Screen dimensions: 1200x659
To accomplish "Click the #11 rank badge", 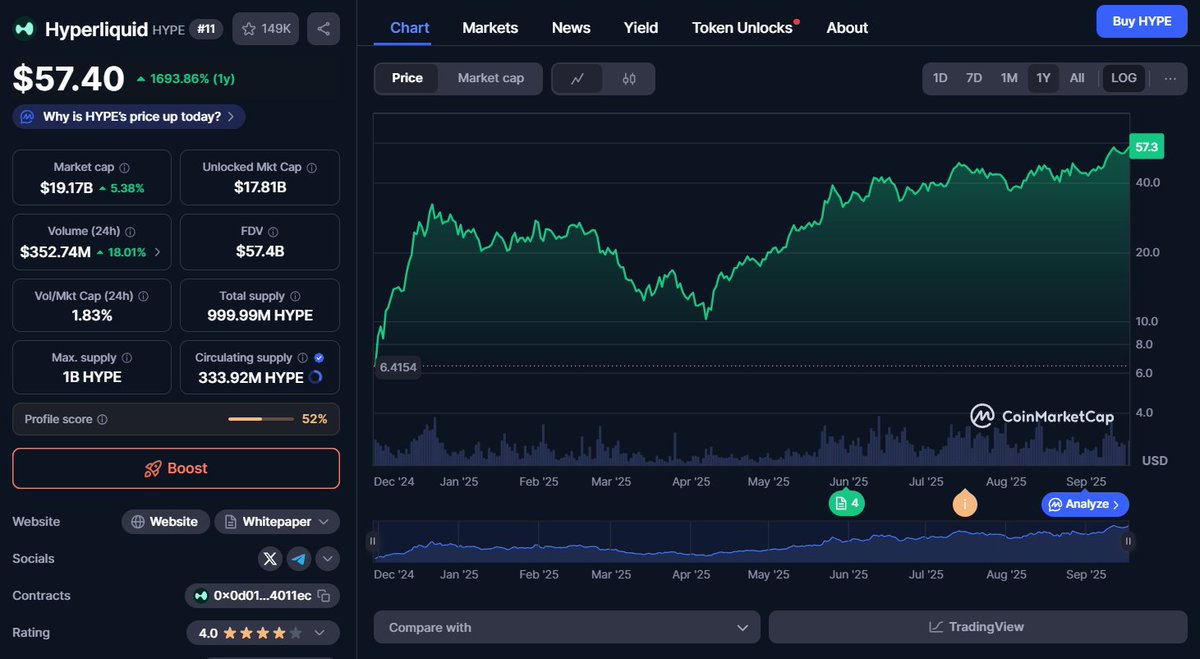I will pos(206,29).
